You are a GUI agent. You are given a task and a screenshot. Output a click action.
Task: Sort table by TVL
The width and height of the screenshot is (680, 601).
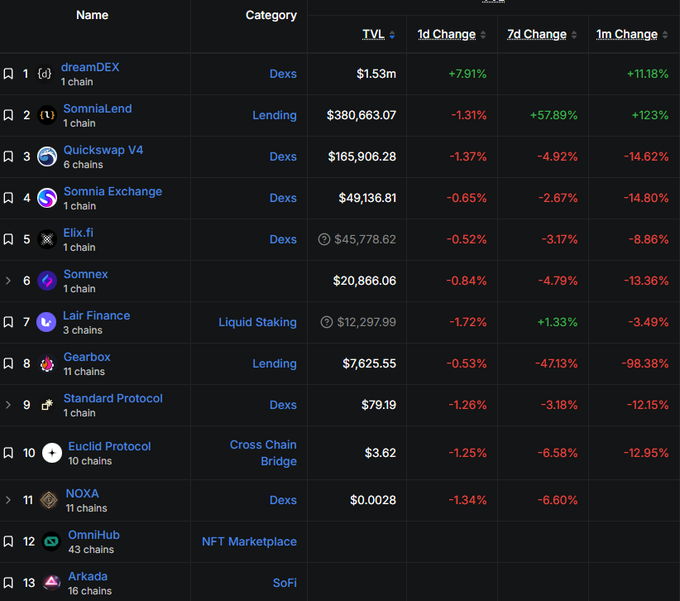pos(378,34)
